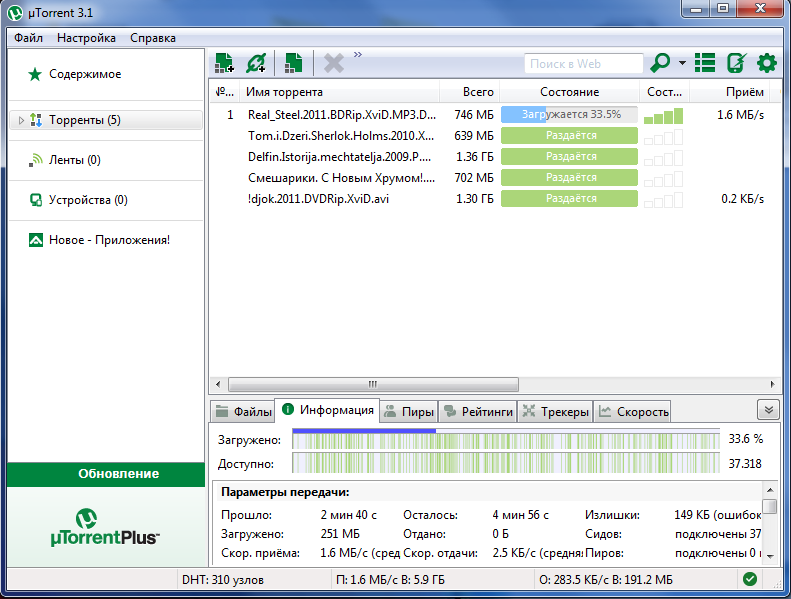Click the health bars icon of Real_Steel
Image resolution: width=791 pixels, height=599 pixels.
coord(663,116)
